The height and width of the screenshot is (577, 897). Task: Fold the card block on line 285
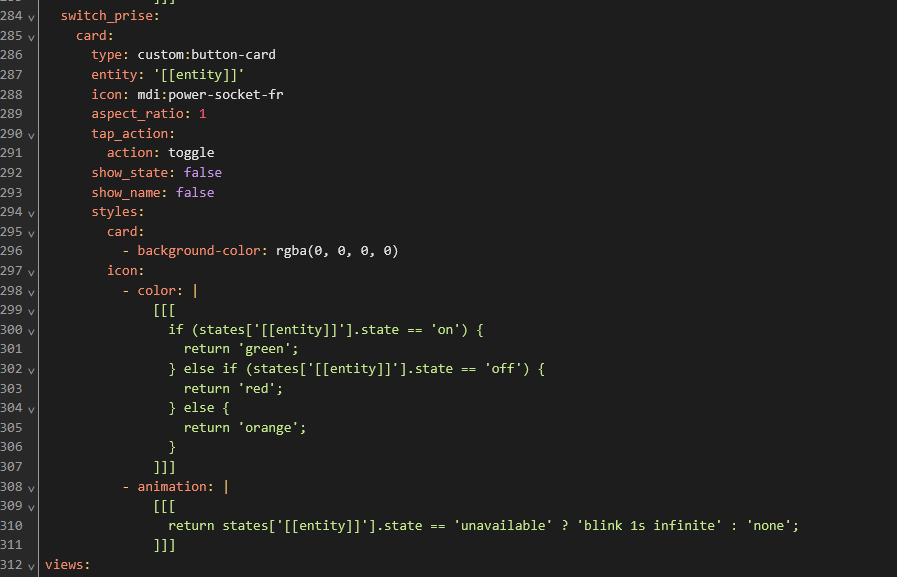pyautogui.click(x=33, y=36)
